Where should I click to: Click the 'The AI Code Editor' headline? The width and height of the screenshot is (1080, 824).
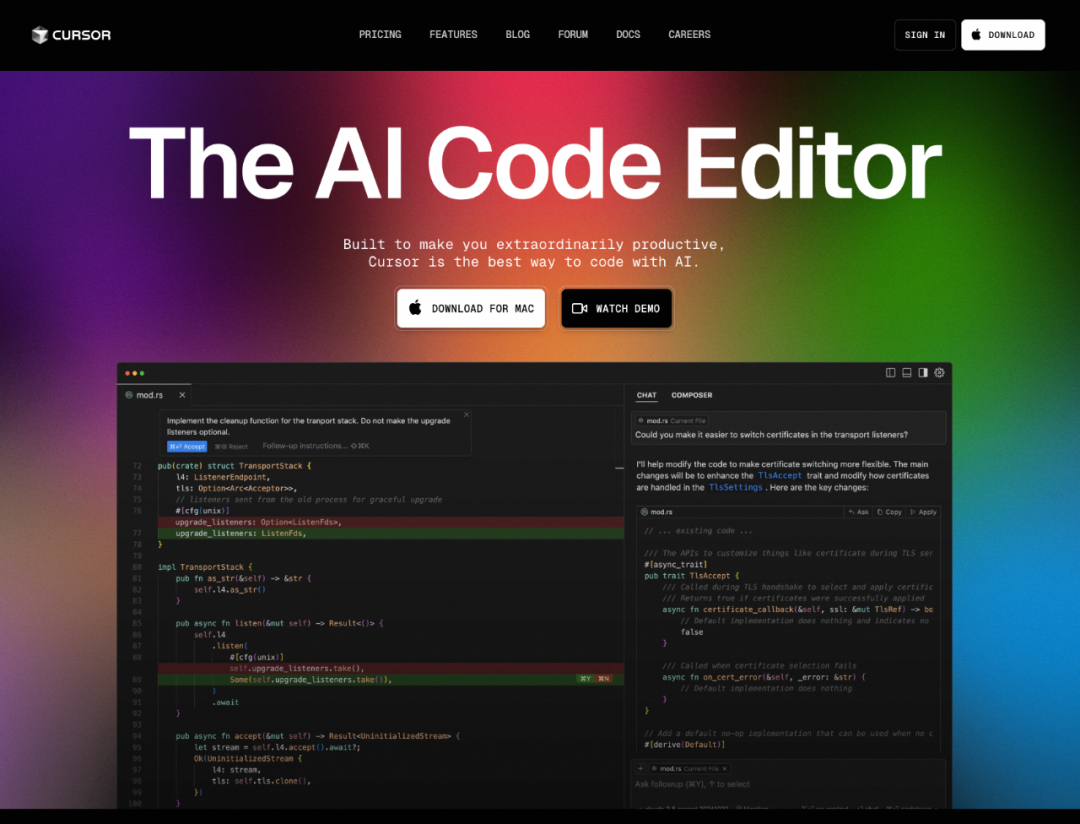535,164
